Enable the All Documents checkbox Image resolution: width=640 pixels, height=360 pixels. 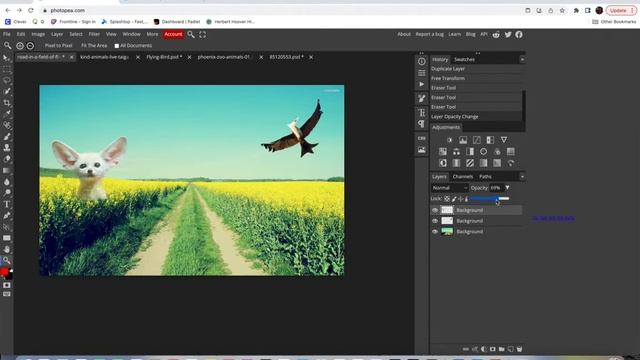[x=117, y=46]
